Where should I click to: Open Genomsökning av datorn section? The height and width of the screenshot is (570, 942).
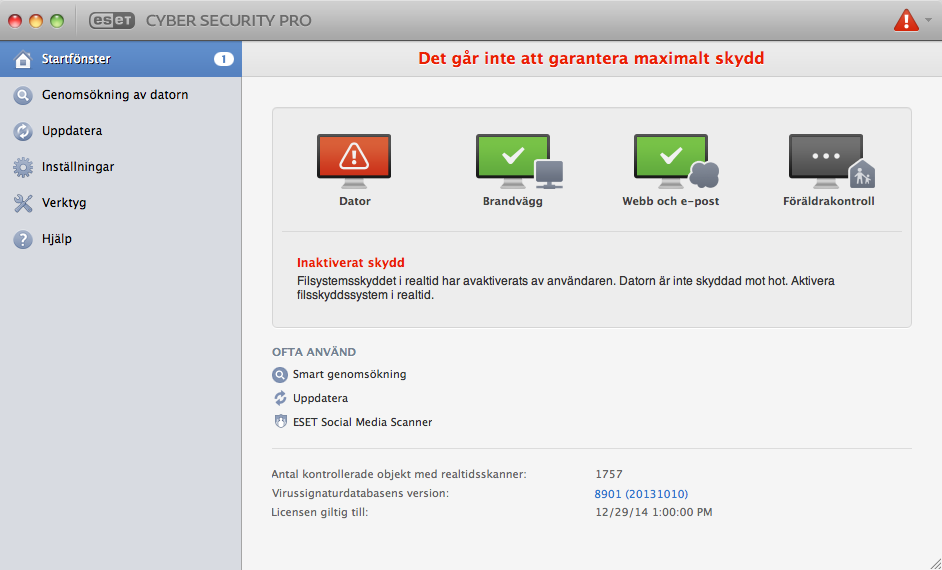click(x=121, y=95)
